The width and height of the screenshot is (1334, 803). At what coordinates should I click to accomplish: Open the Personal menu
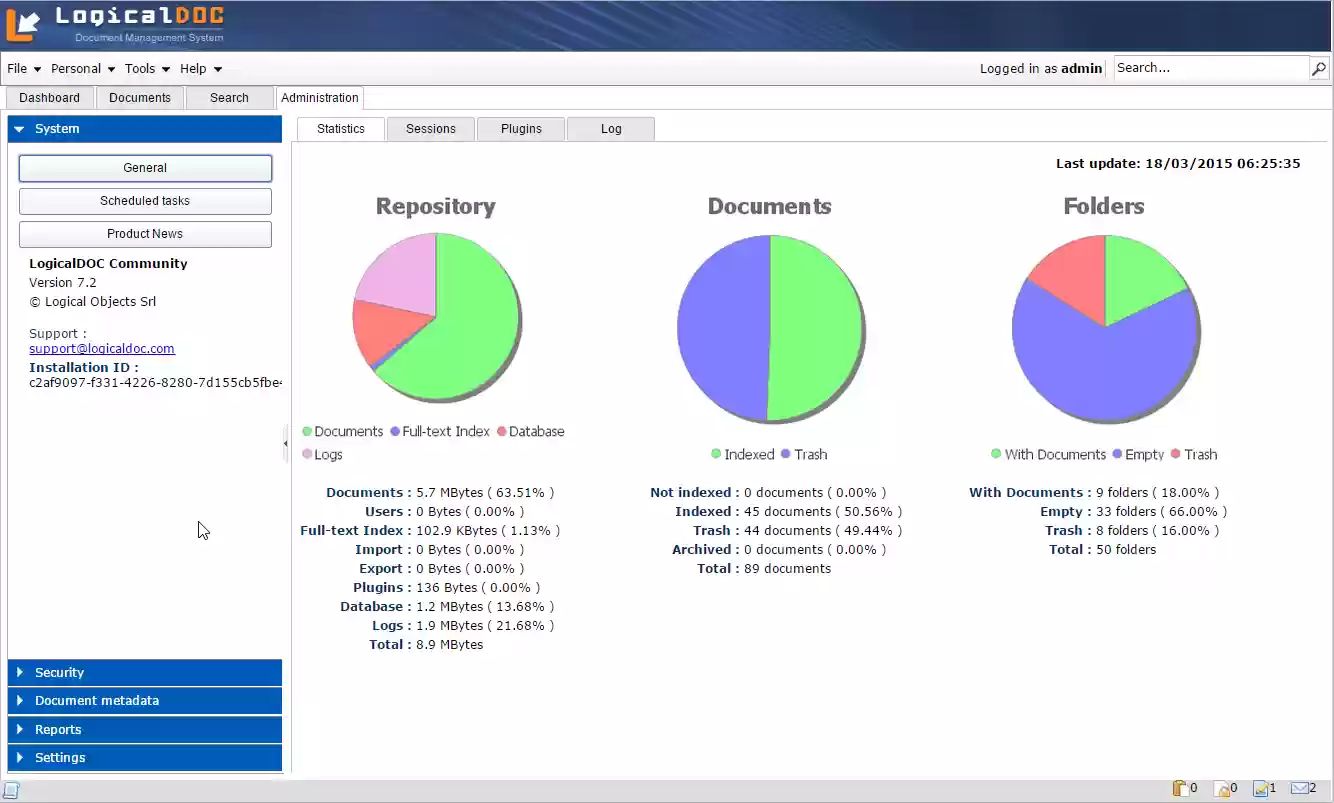[x=76, y=68]
